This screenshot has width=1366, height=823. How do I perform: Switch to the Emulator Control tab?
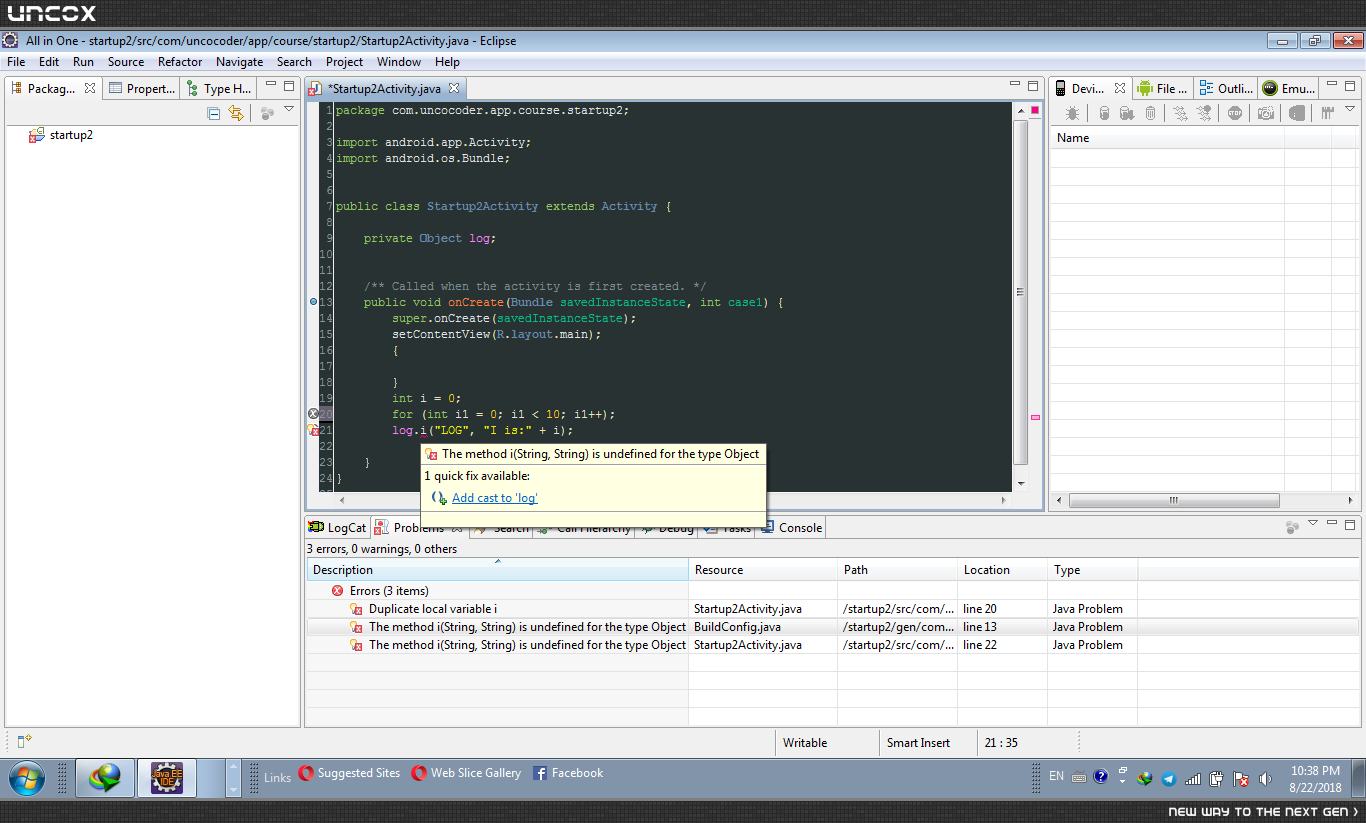(1288, 88)
